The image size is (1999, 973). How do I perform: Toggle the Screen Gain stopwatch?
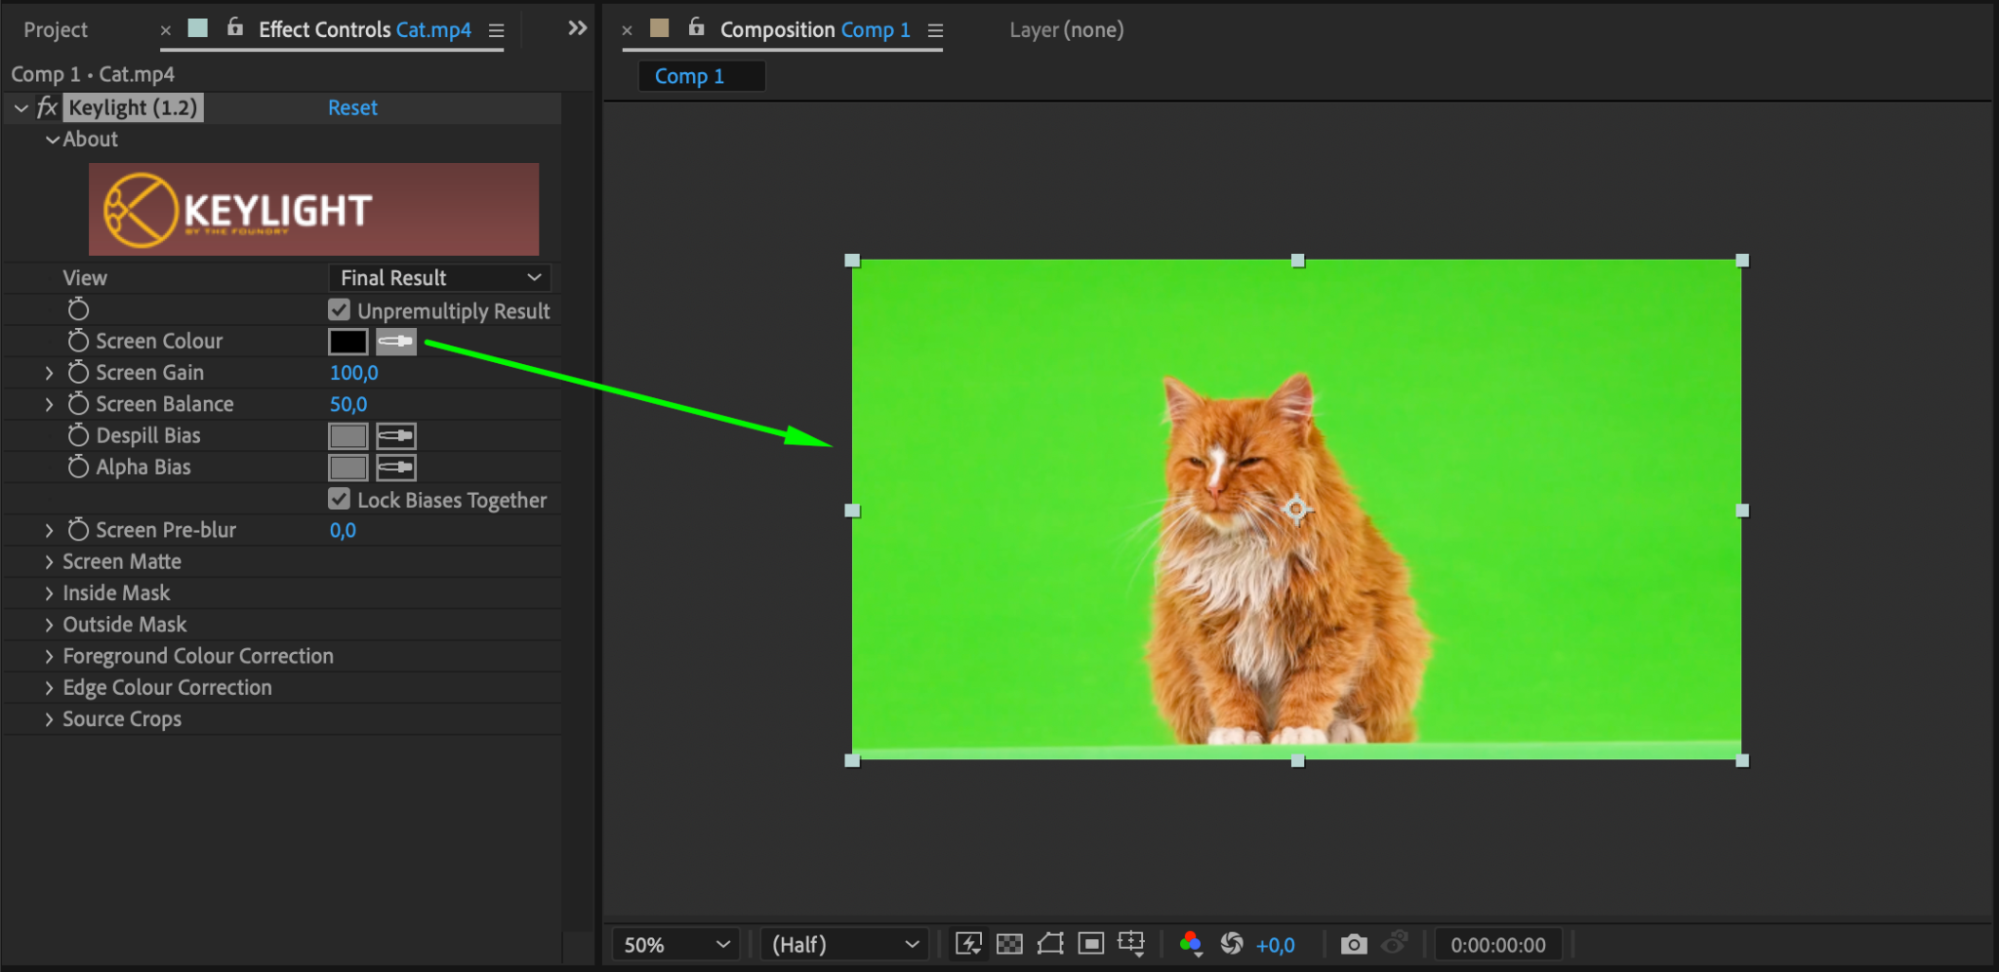78,373
